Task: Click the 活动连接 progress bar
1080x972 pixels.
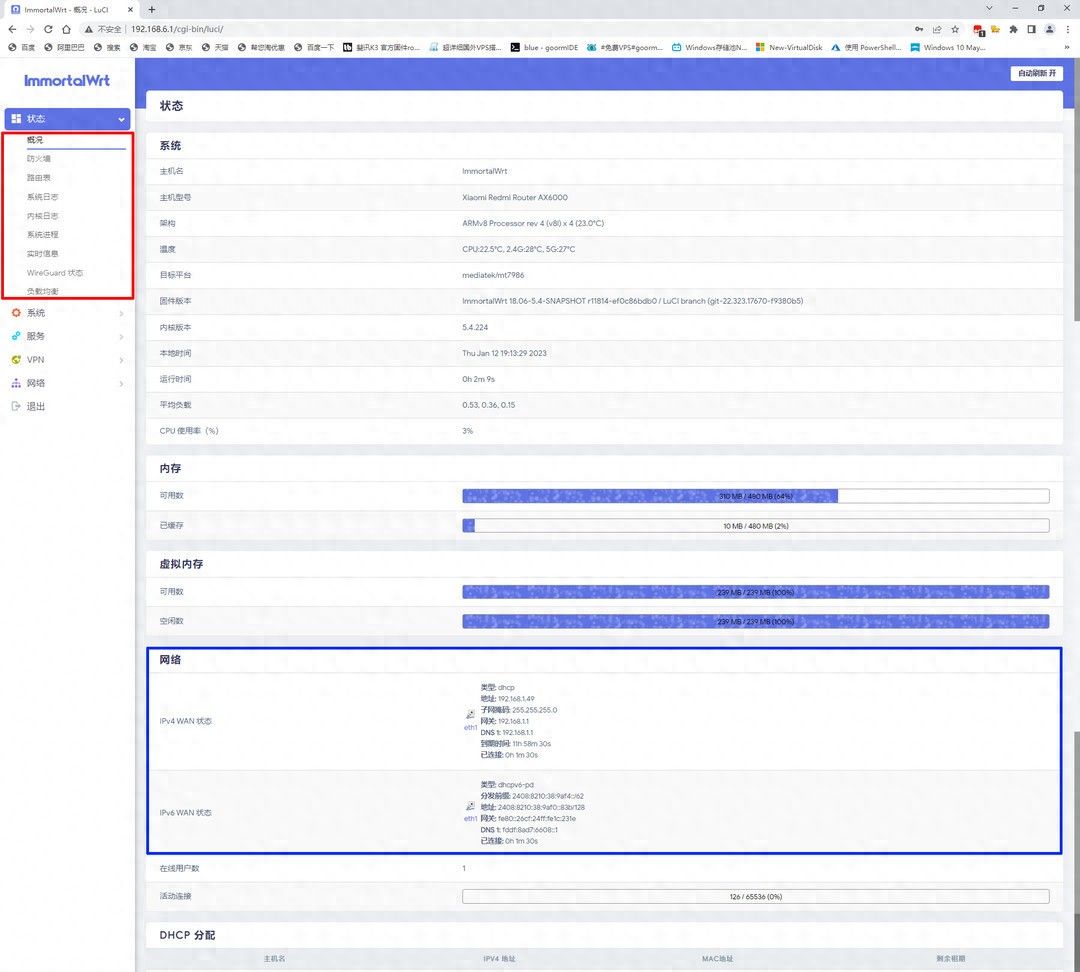Action: click(755, 897)
